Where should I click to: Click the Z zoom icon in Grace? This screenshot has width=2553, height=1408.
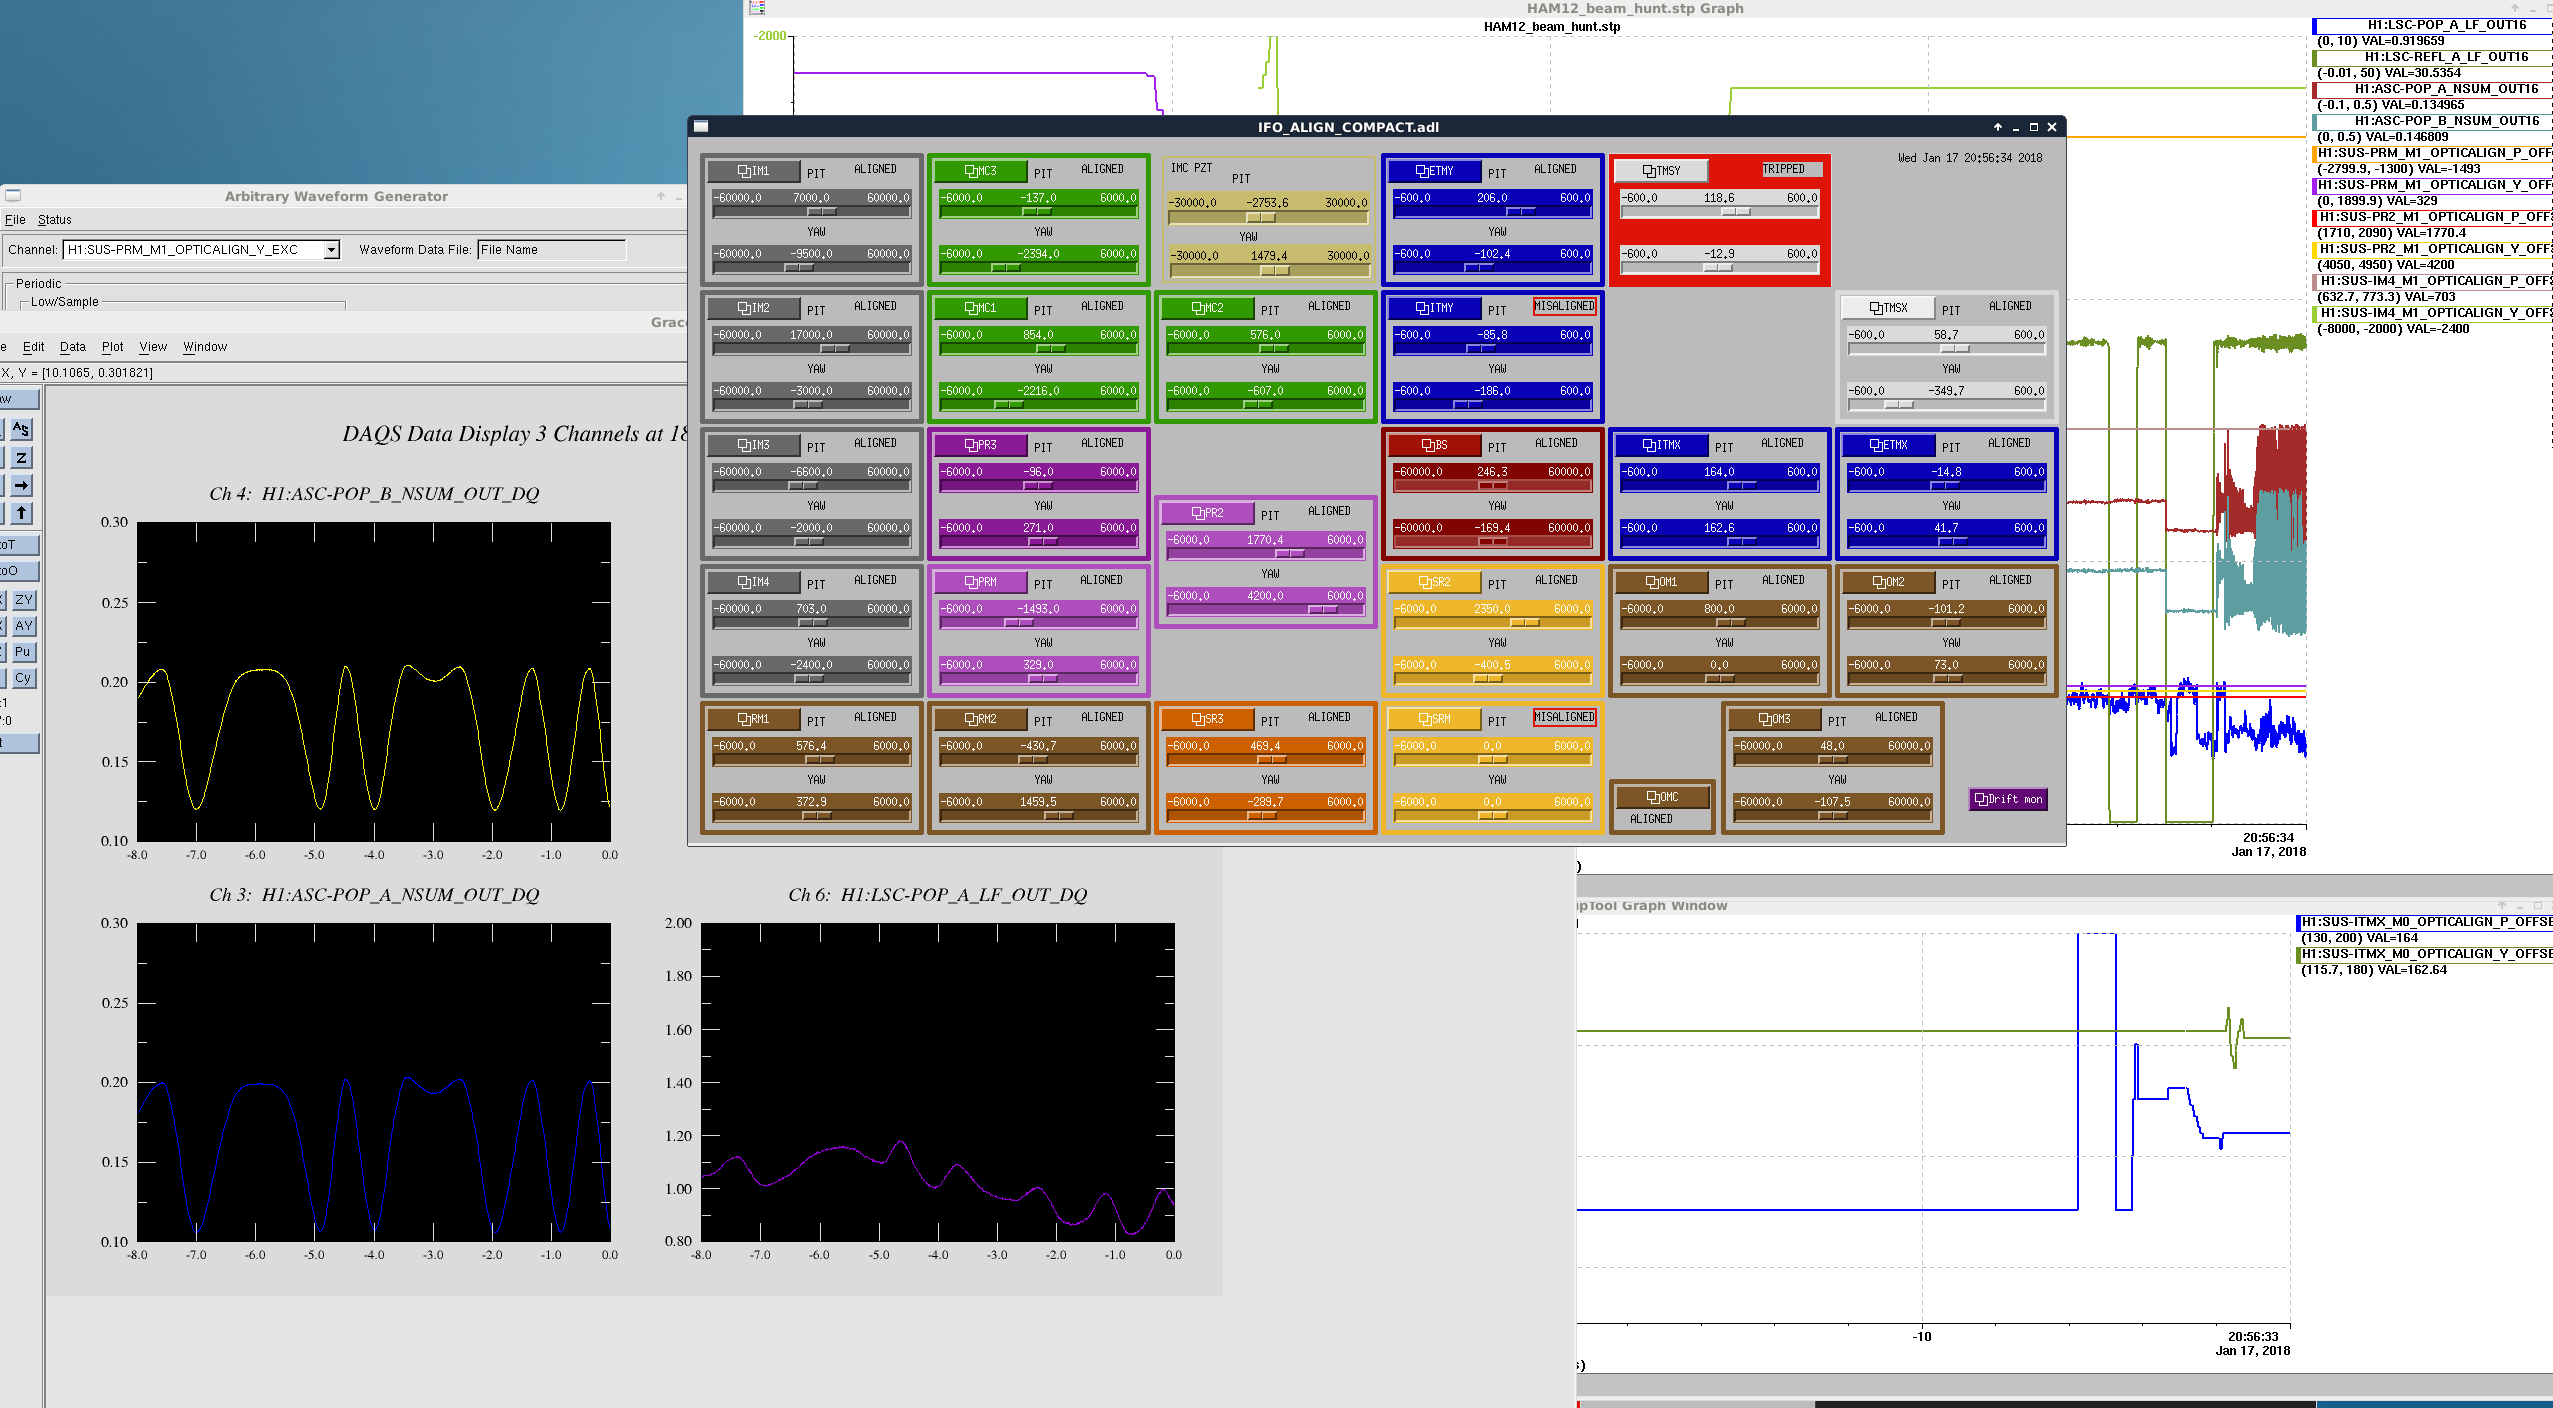[21, 458]
